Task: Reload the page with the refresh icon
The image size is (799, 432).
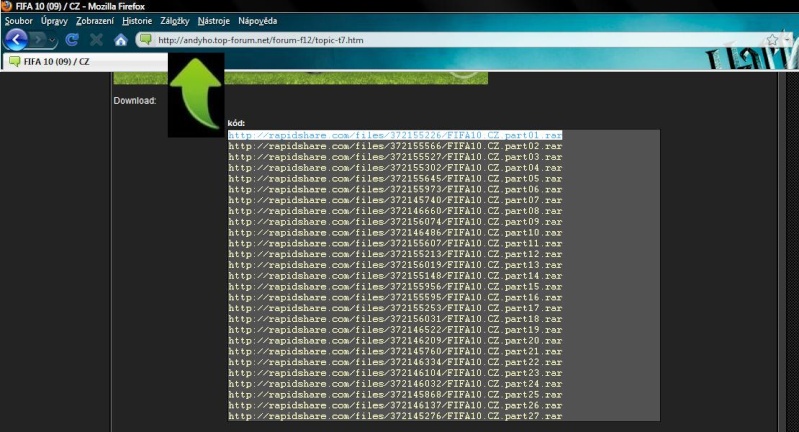Action: point(72,39)
